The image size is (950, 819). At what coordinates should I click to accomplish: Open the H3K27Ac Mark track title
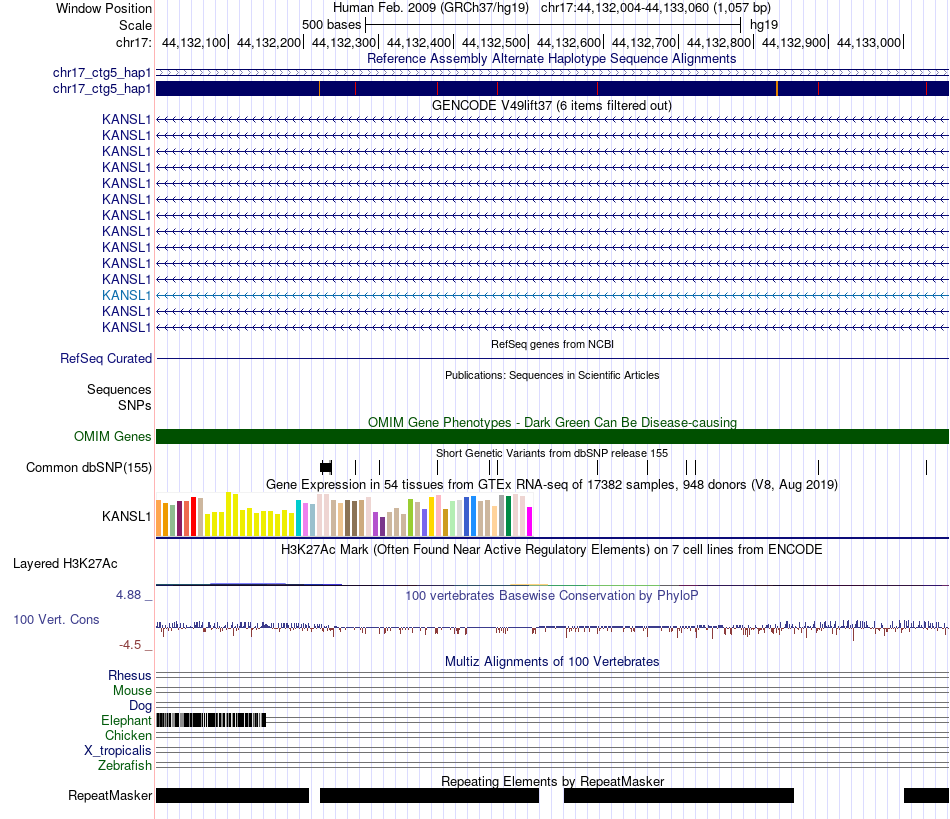click(x=552, y=549)
